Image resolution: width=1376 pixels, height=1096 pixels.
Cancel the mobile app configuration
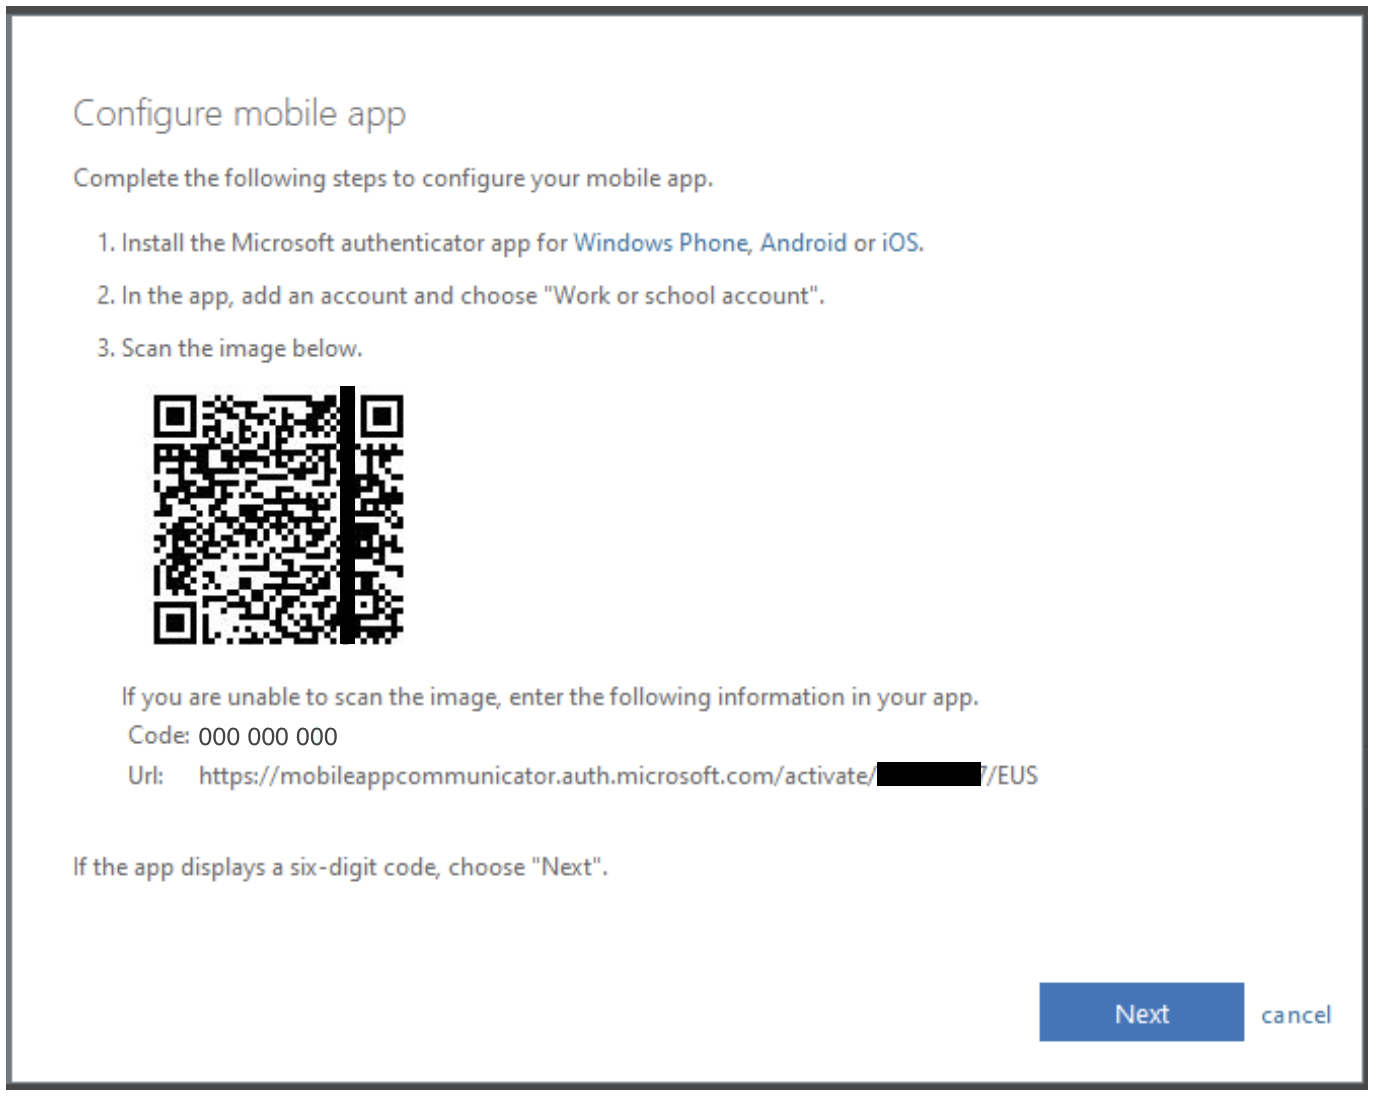point(1295,1015)
